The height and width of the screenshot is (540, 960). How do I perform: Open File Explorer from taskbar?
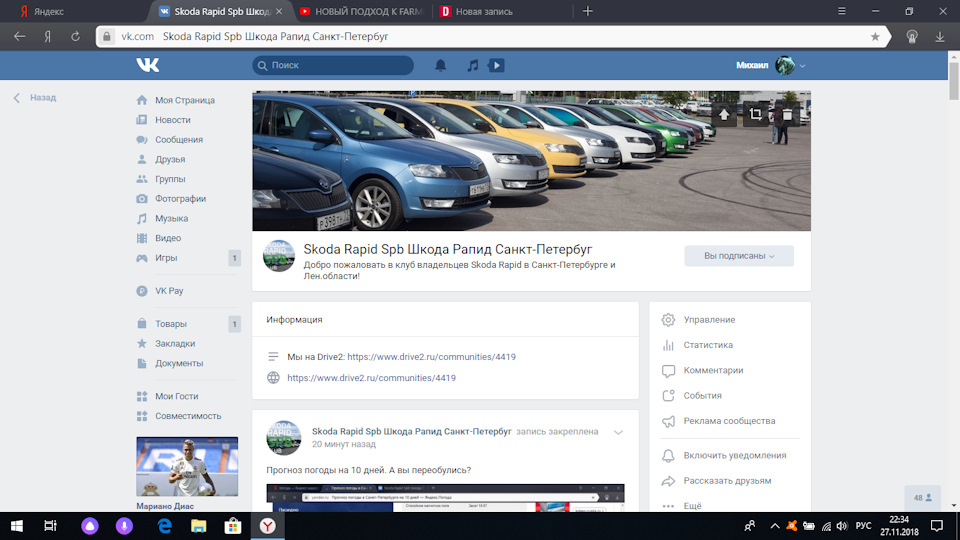tap(198, 526)
